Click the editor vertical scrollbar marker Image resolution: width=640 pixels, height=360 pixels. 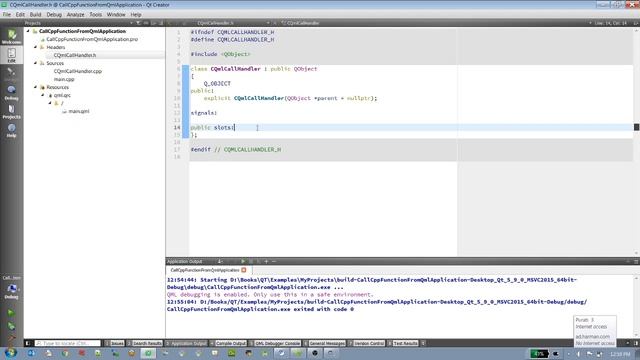[636, 127]
